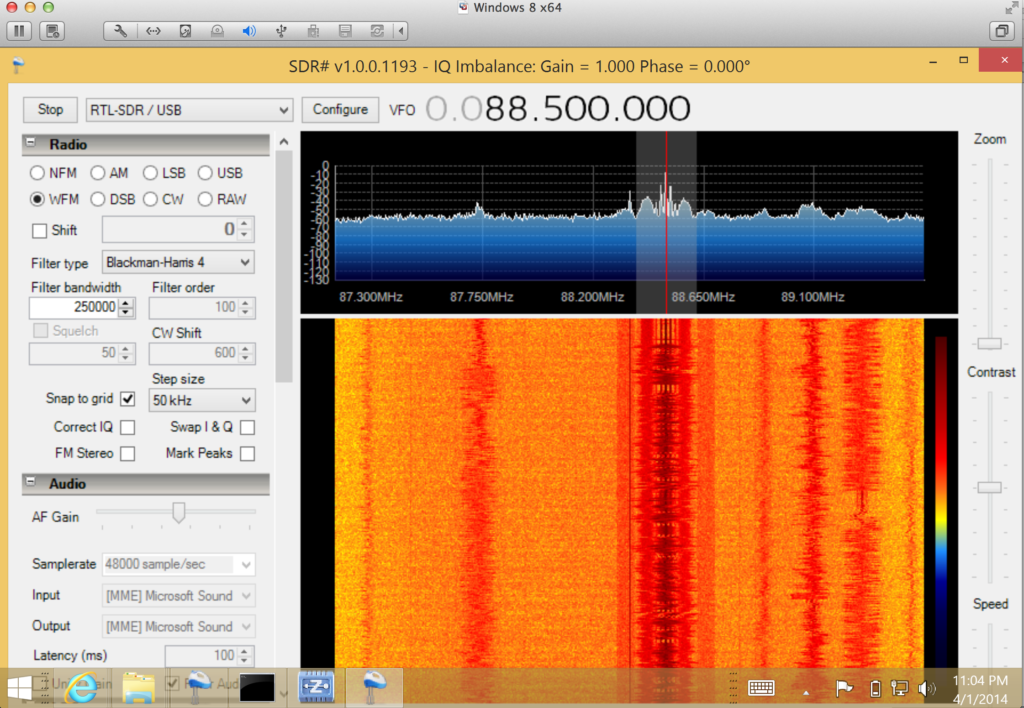The image size is (1024, 708).
Task: Select the RAW radio mode
Action: click(205, 199)
